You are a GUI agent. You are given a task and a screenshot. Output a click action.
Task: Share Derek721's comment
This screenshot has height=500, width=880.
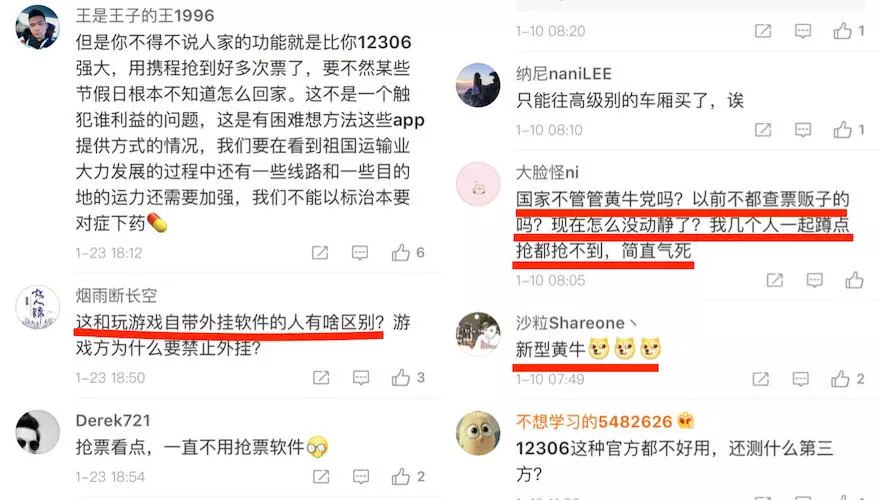(x=321, y=477)
